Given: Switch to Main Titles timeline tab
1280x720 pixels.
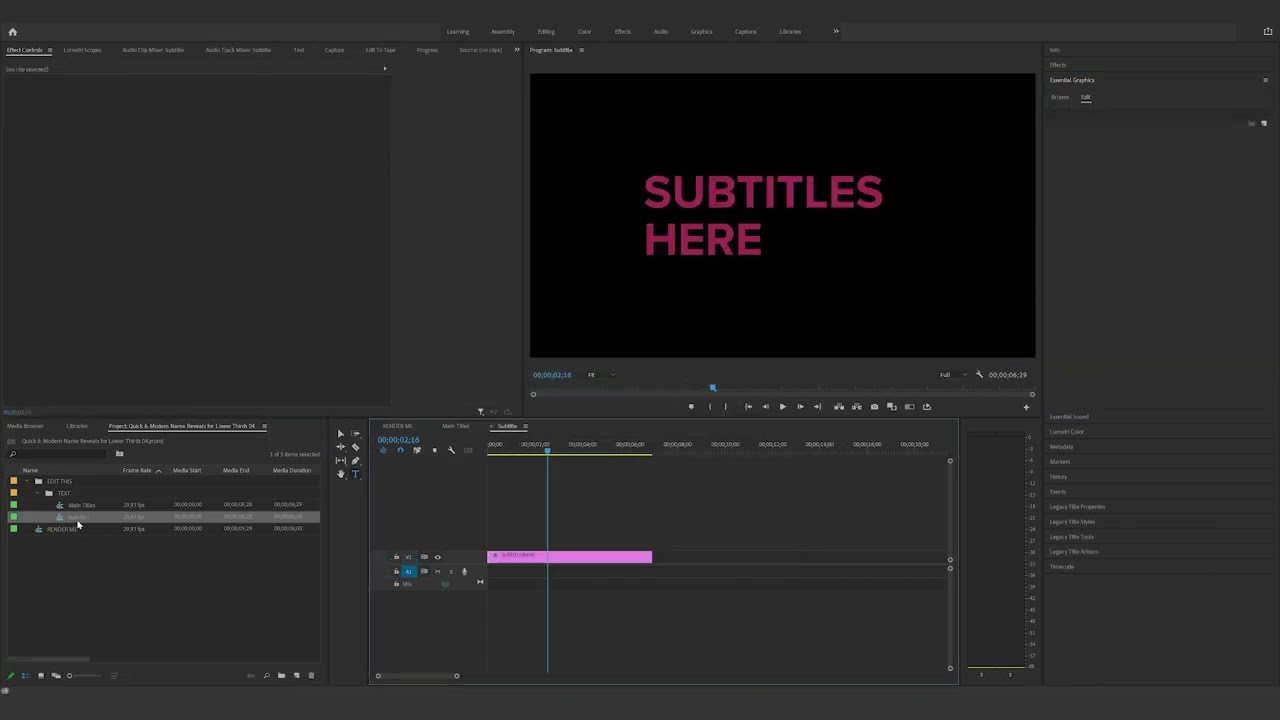Looking at the screenshot, I should (x=456, y=426).
